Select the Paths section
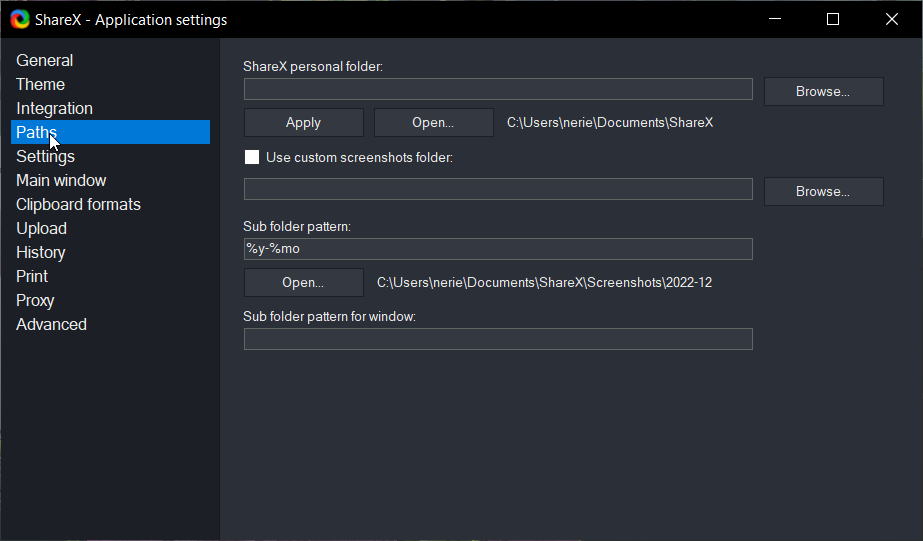Image resolution: width=923 pixels, height=541 pixels. tap(110, 132)
